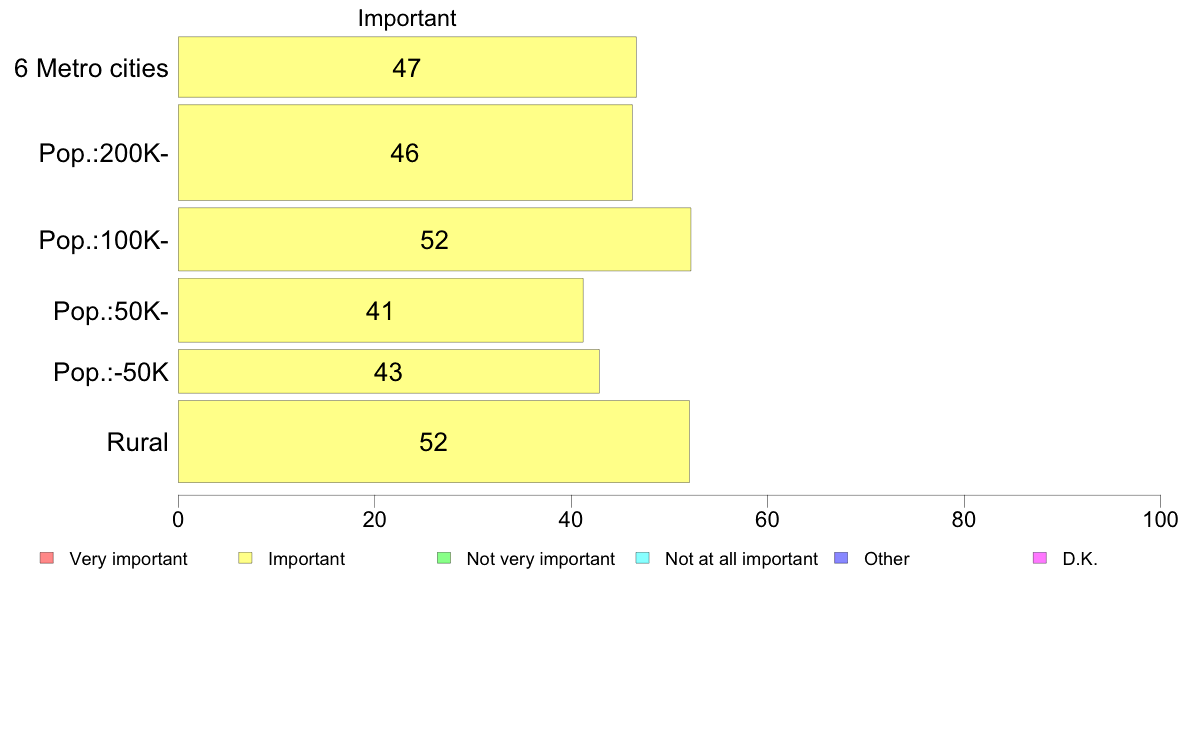Select the 6 Metro cities bar

(407, 67)
